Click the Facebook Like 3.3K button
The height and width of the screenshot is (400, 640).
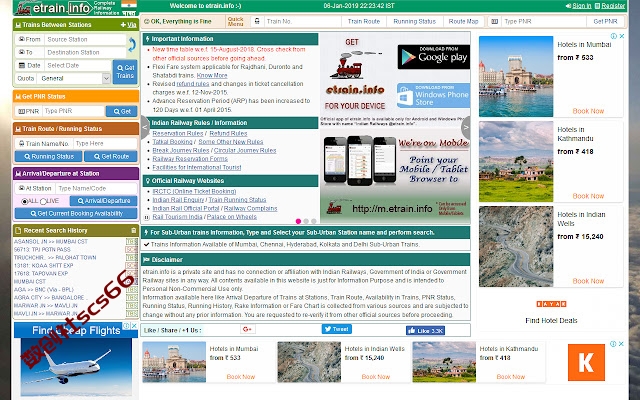coord(425,331)
